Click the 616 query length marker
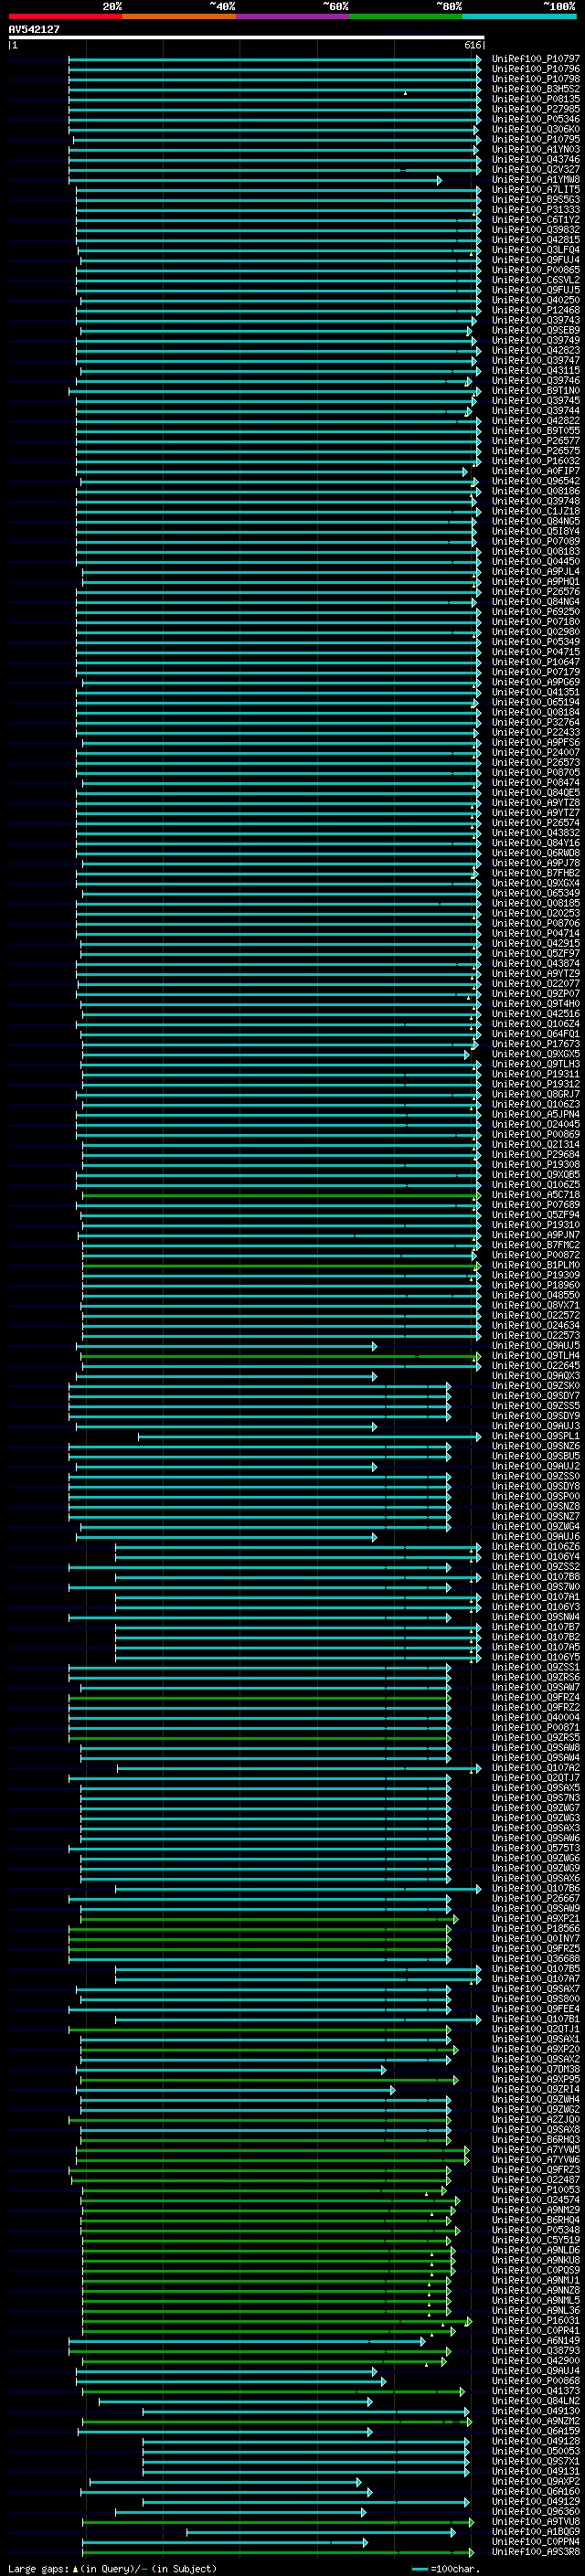This screenshot has width=585, height=2576. [473, 45]
